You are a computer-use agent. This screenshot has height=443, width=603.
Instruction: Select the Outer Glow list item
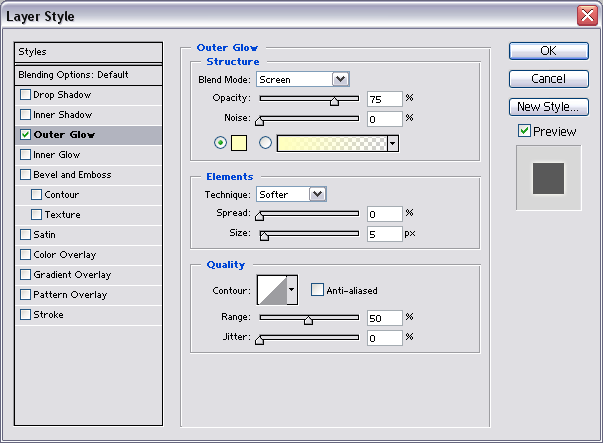(88, 135)
